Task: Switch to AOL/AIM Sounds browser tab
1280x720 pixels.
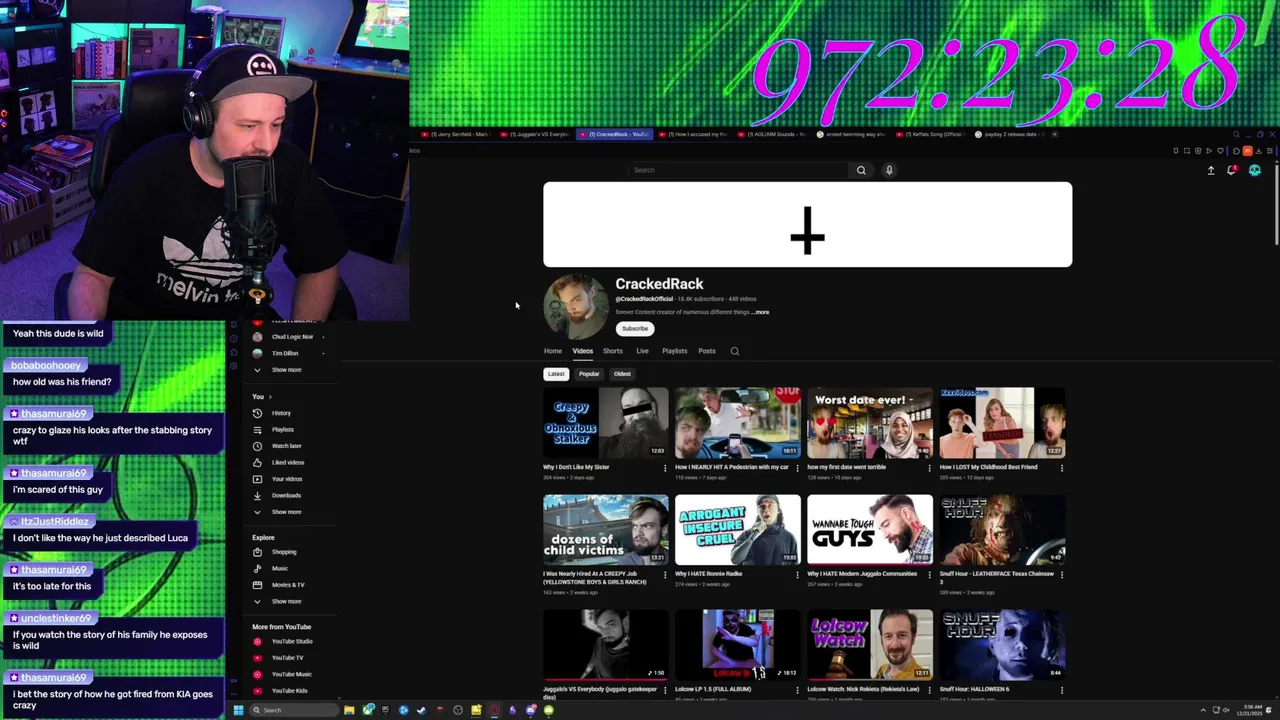Action: (x=773, y=134)
